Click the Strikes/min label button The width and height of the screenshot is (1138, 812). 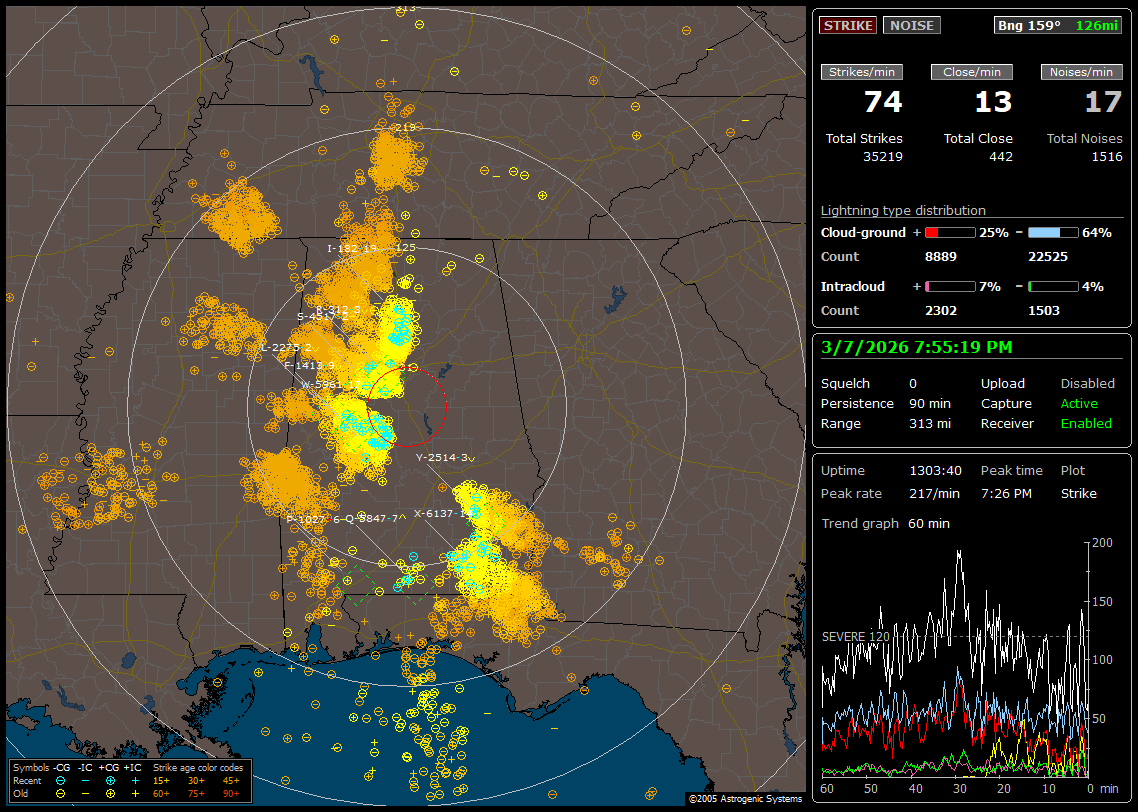[861, 72]
